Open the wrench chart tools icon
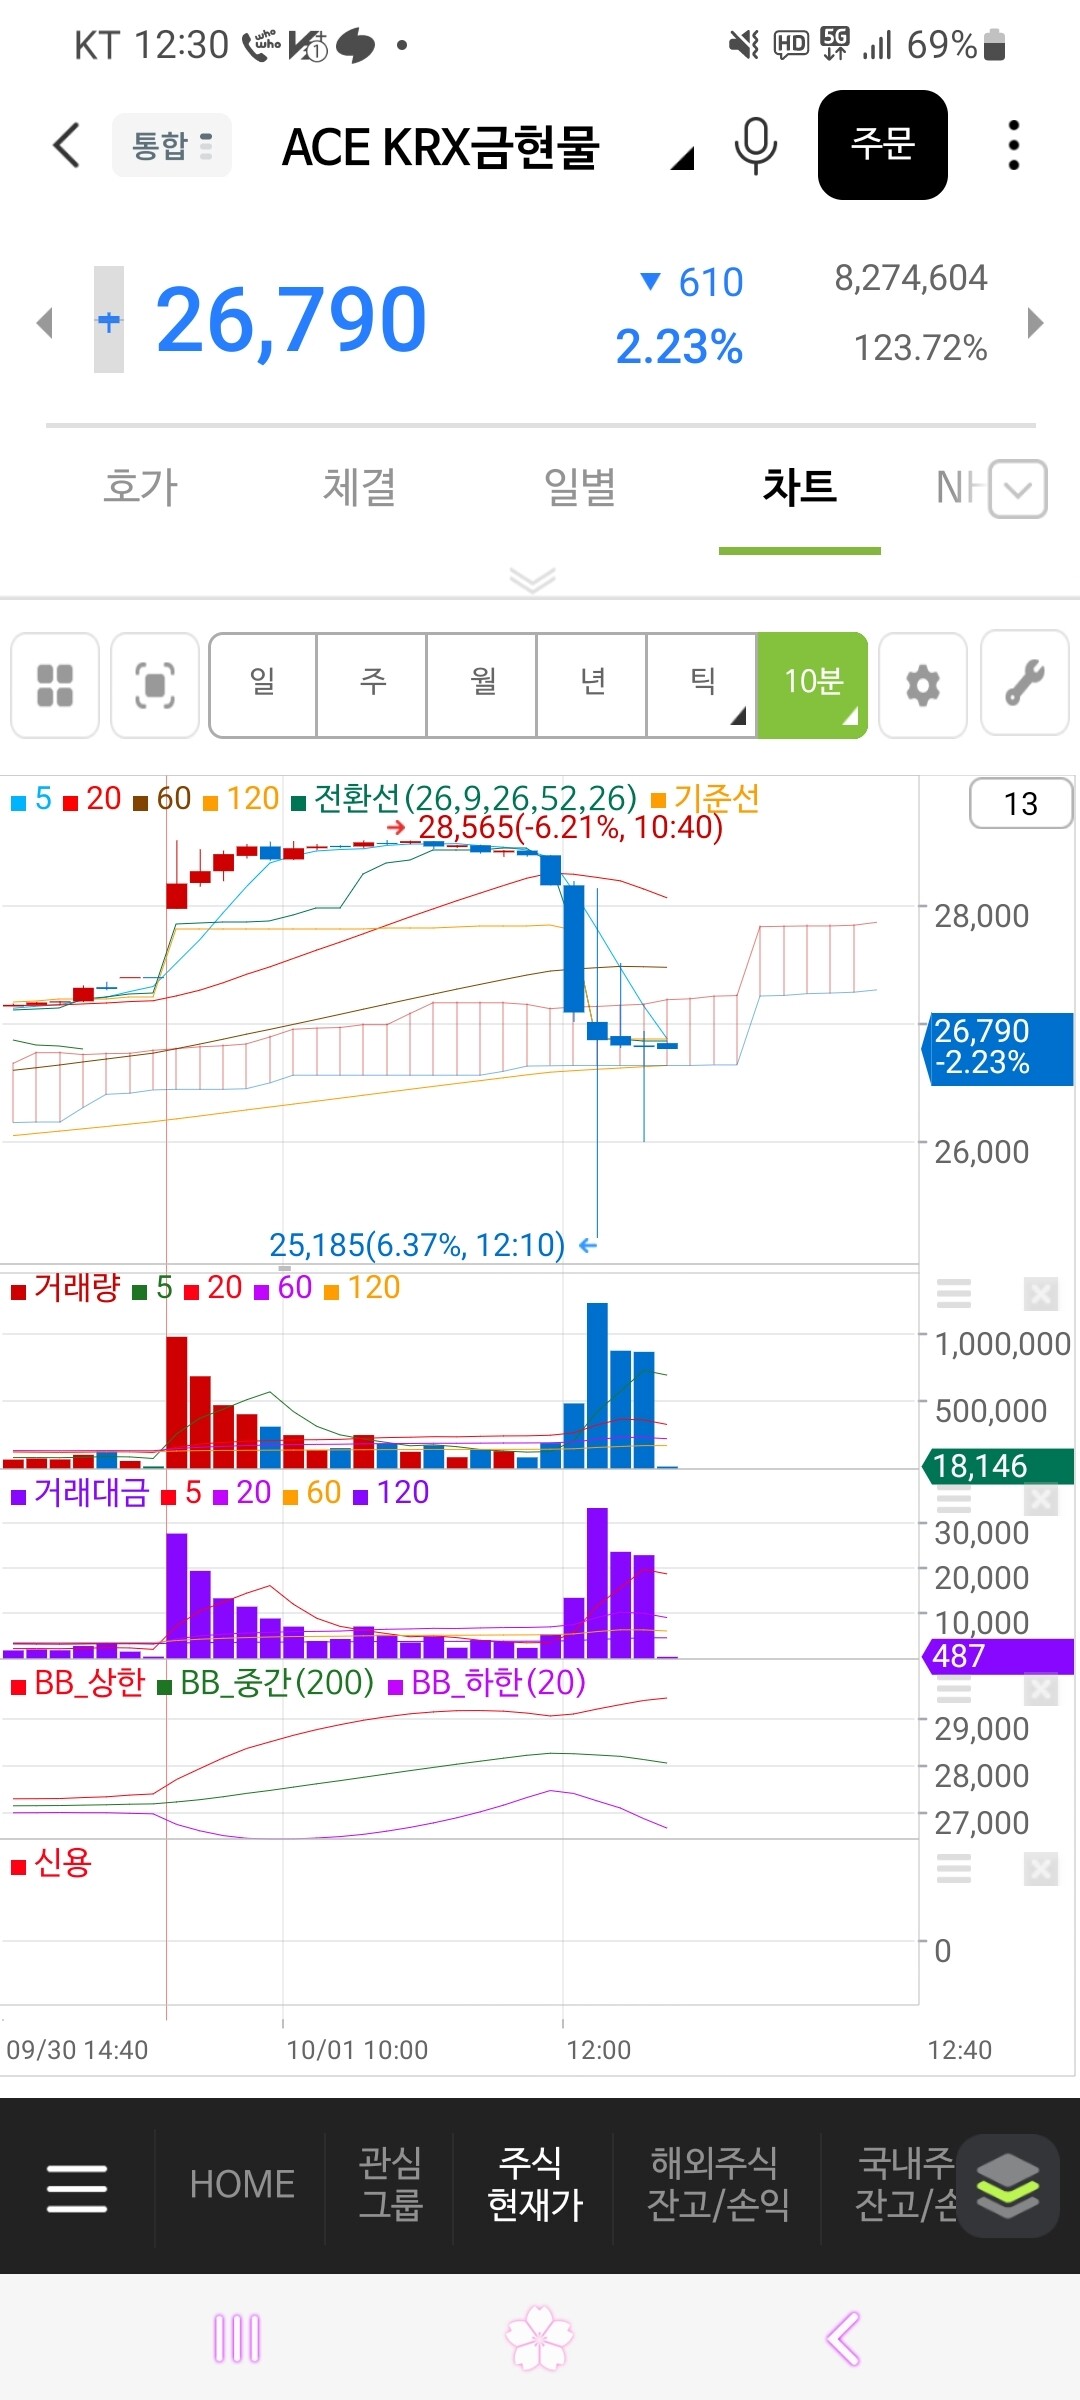The height and width of the screenshot is (2400, 1080). point(1025,683)
